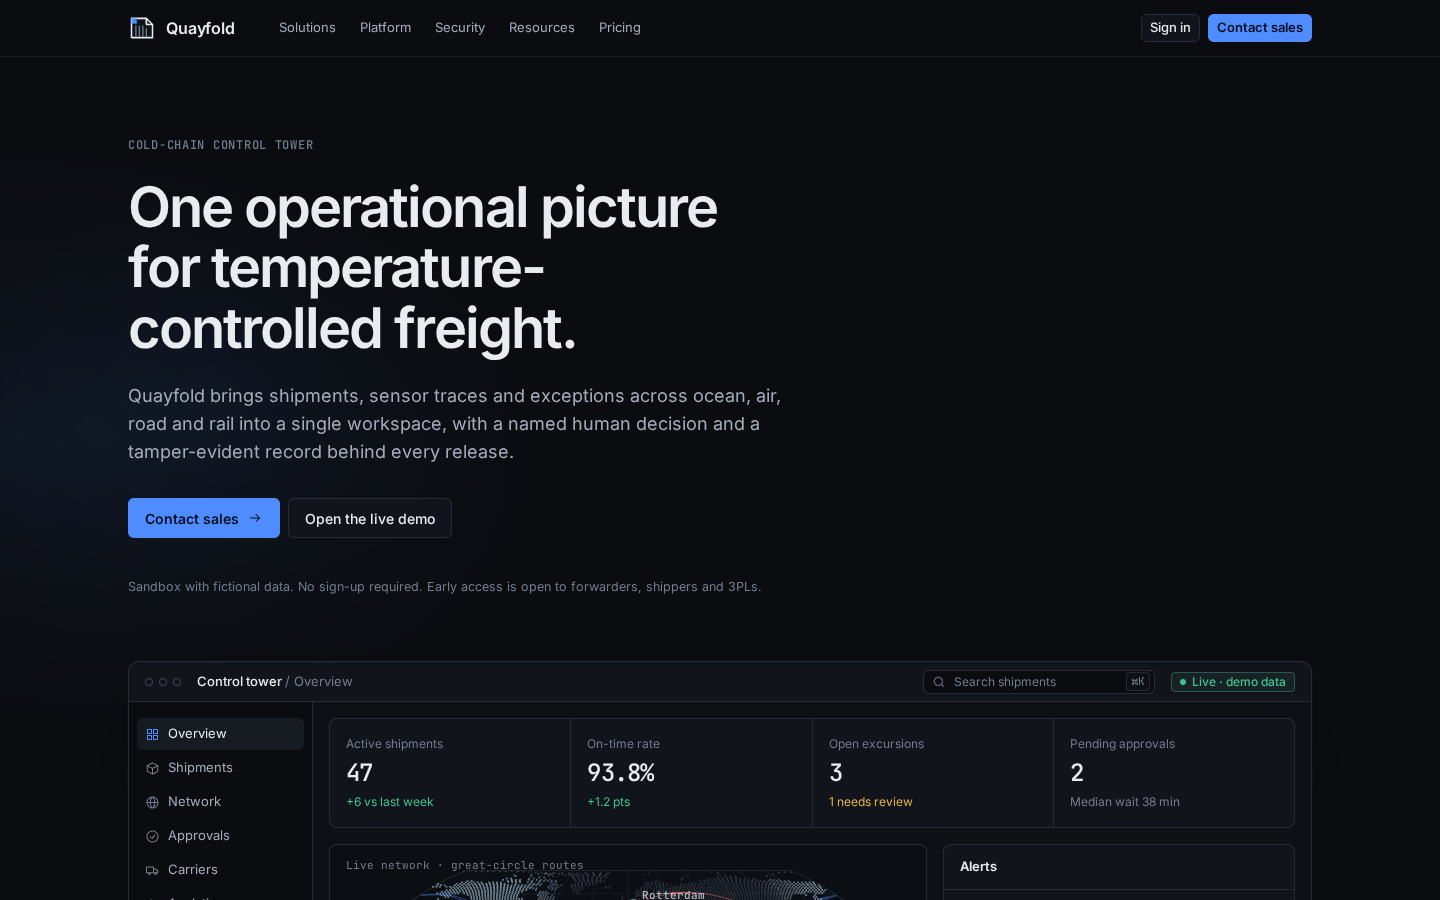Image resolution: width=1440 pixels, height=900 pixels.
Task: Click the Approvals check icon
Action: coord(152,836)
